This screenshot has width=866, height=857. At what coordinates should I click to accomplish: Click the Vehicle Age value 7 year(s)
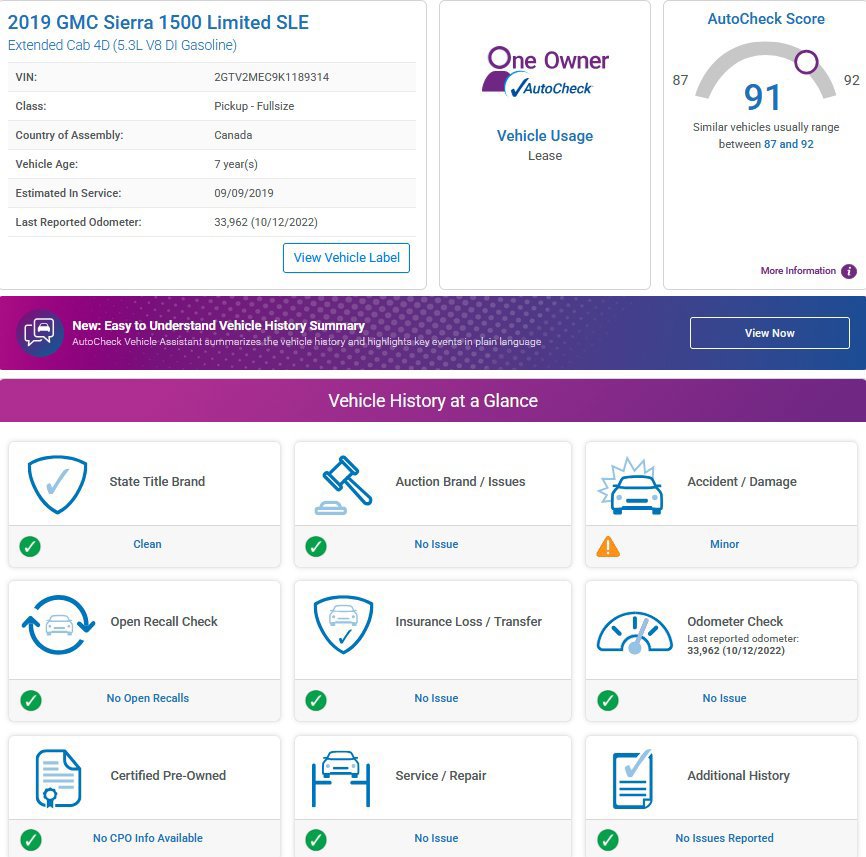pos(236,164)
